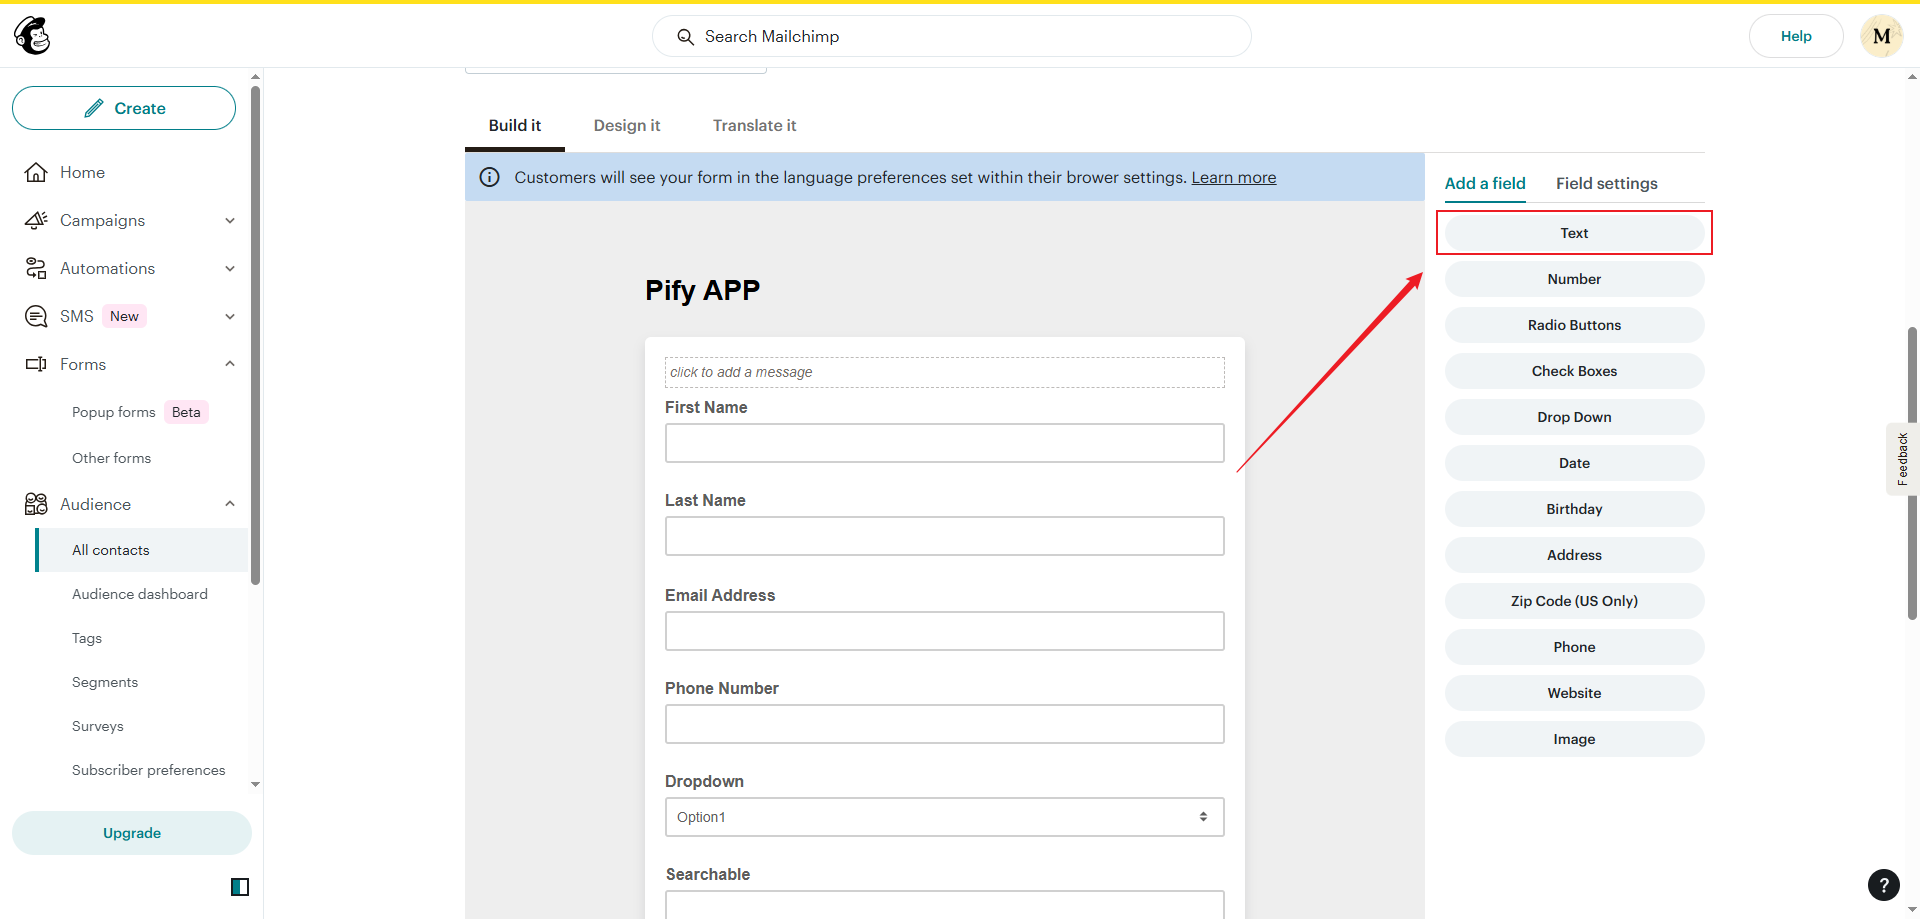Click the Last Name input field

tap(944, 536)
